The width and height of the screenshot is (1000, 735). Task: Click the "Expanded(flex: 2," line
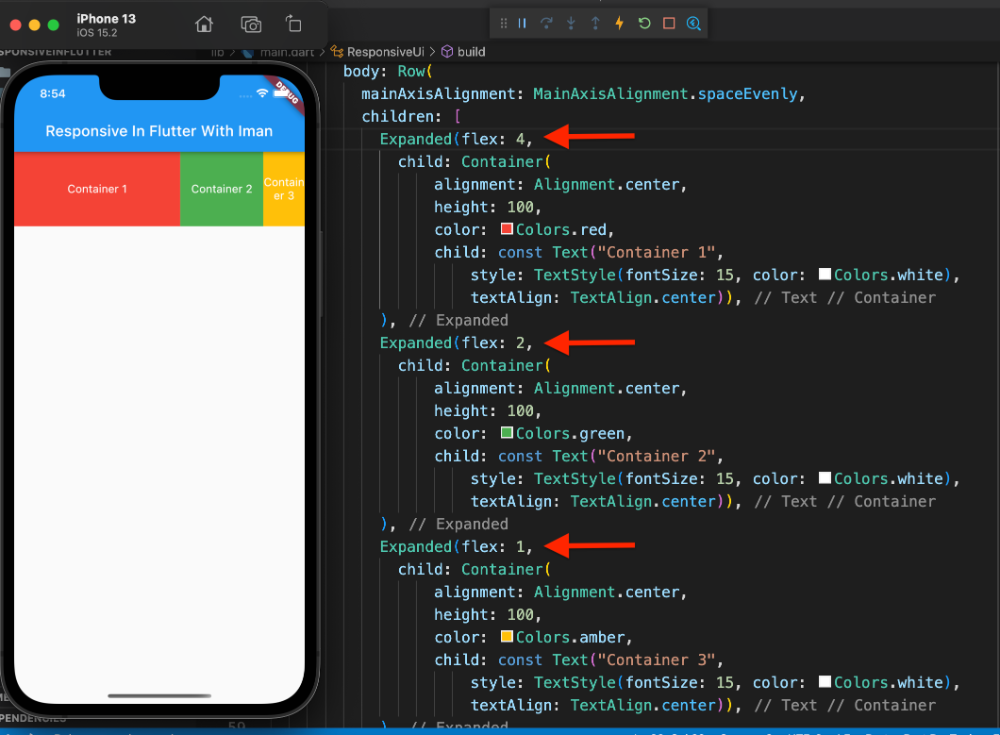(x=456, y=343)
